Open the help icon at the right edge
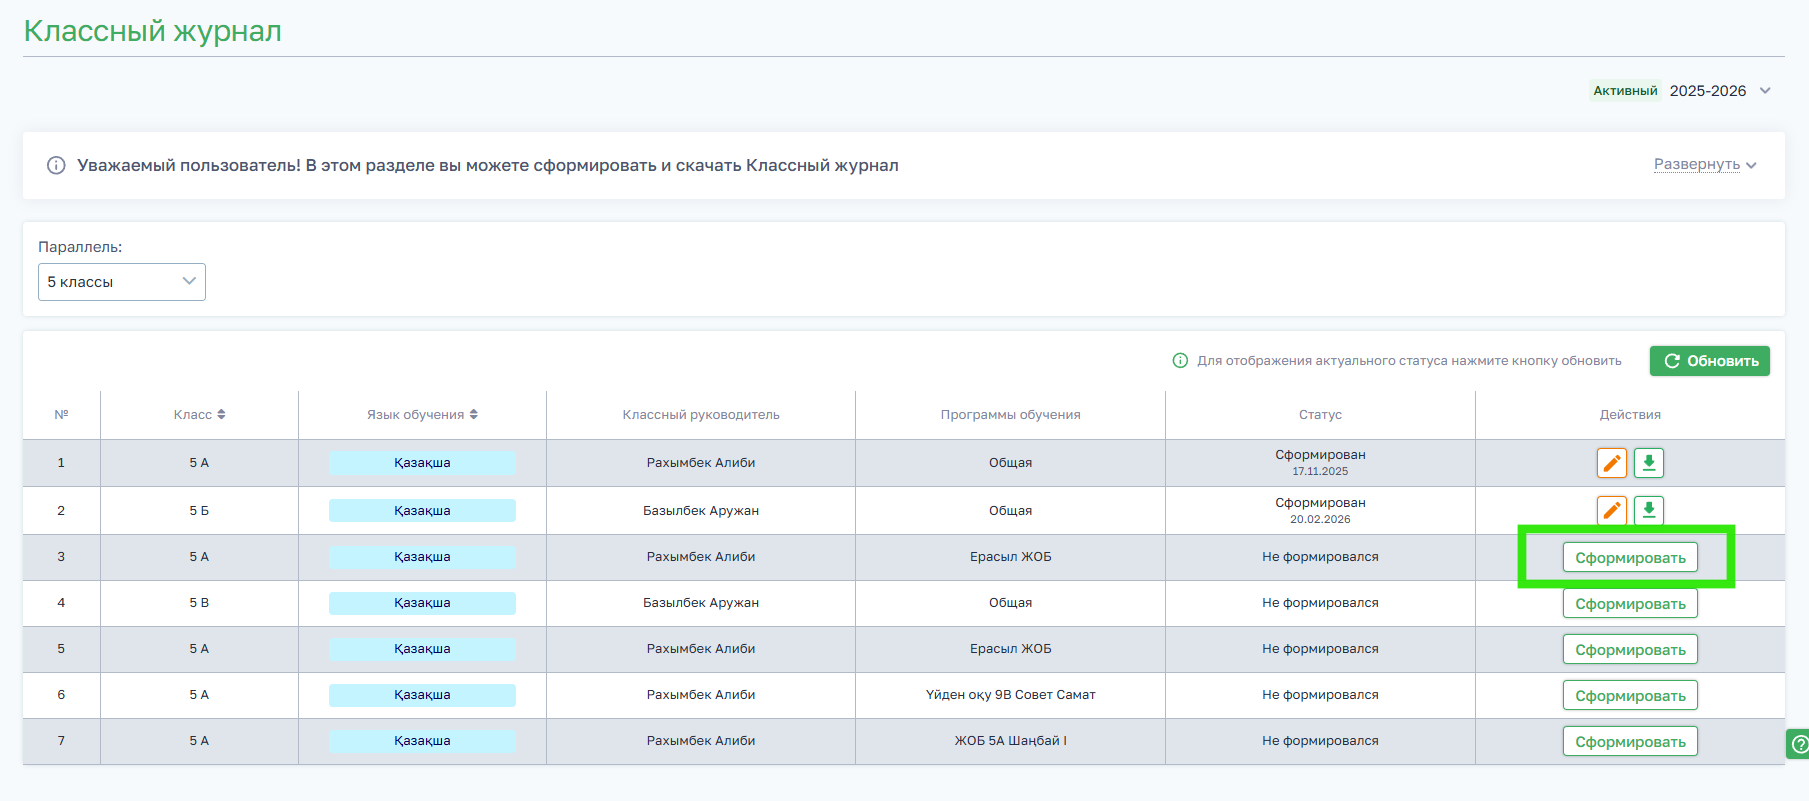The height and width of the screenshot is (801, 1809). point(1799,744)
